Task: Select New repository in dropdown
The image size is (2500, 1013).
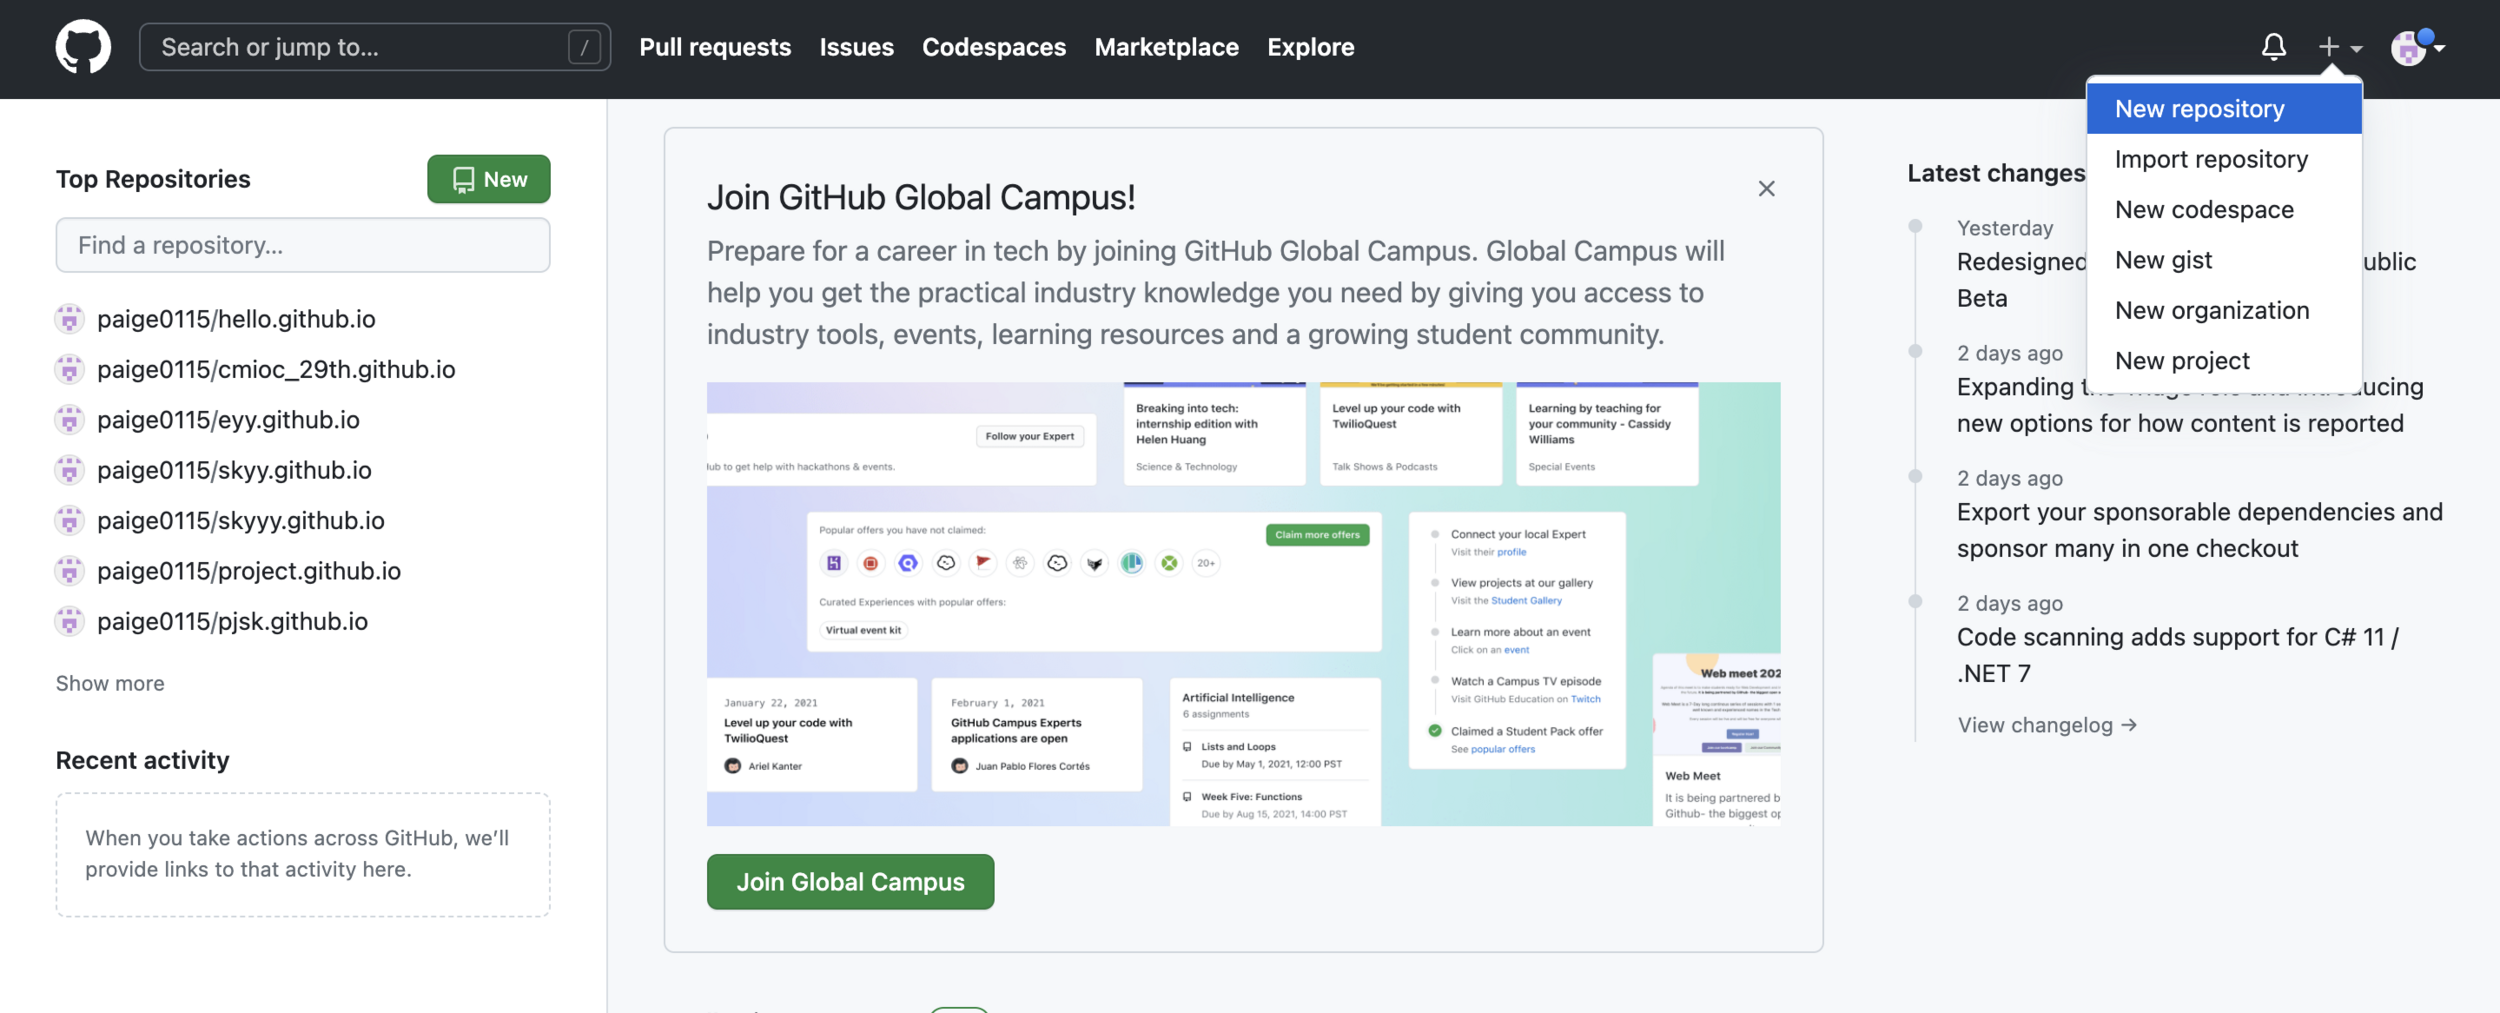Action: [x=2224, y=109]
